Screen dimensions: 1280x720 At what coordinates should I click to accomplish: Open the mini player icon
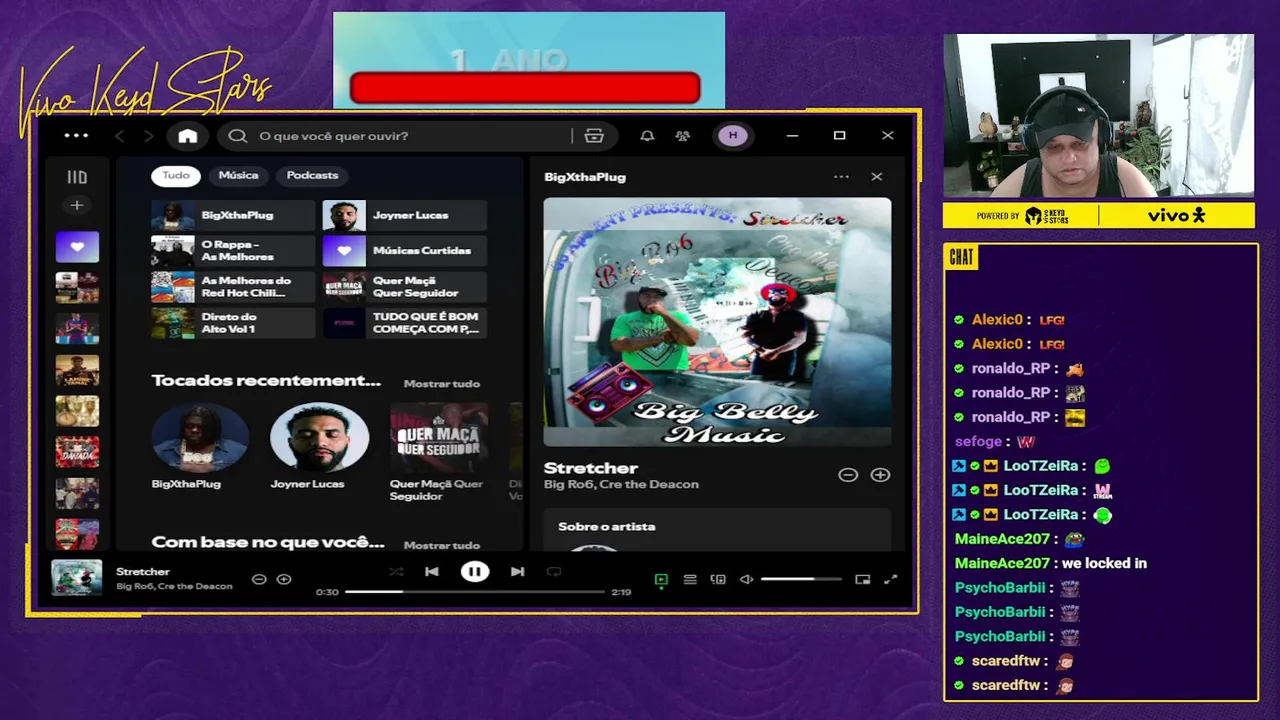[863, 579]
